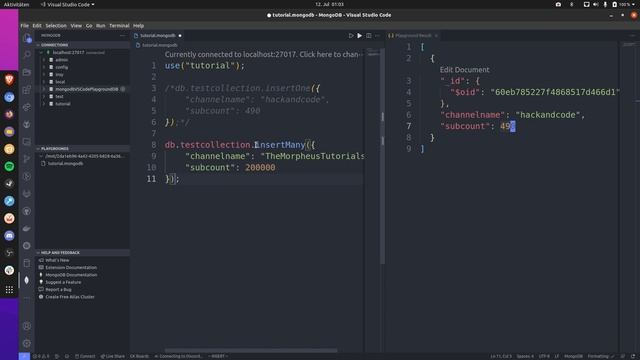Click the Brave browser icon in the dock
Image resolution: width=640 pixels, height=360 pixels.
tap(9, 80)
